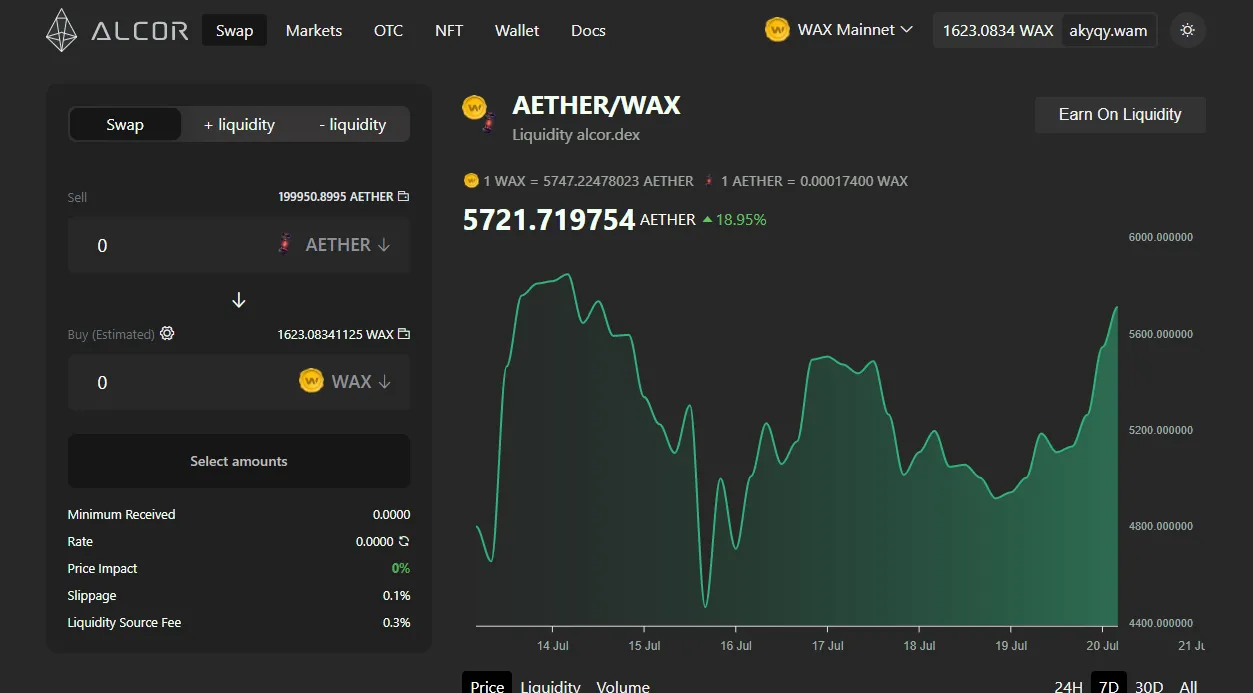Open NFT in the top navigation
The image size is (1253, 693).
449,30
